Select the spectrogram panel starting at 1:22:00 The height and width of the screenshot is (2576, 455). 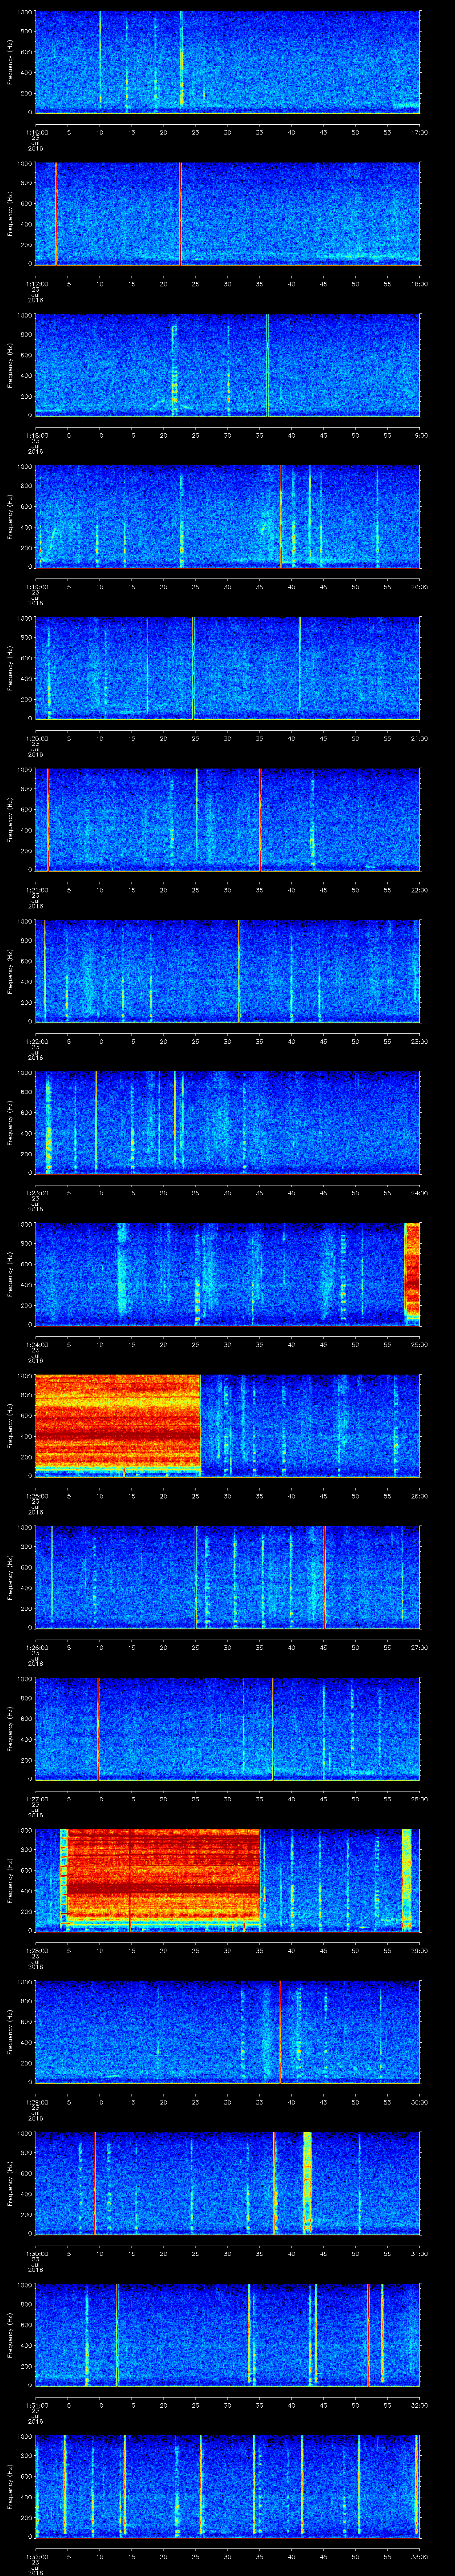[x=228, y=971]
